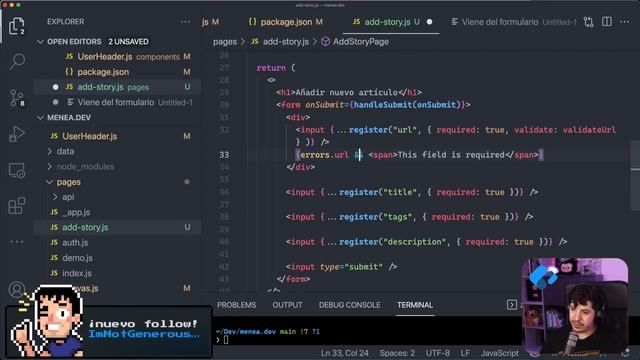This screenshot has height=360, width=640.
Task: Open index.js file
Action: click(x=118, y=273)
